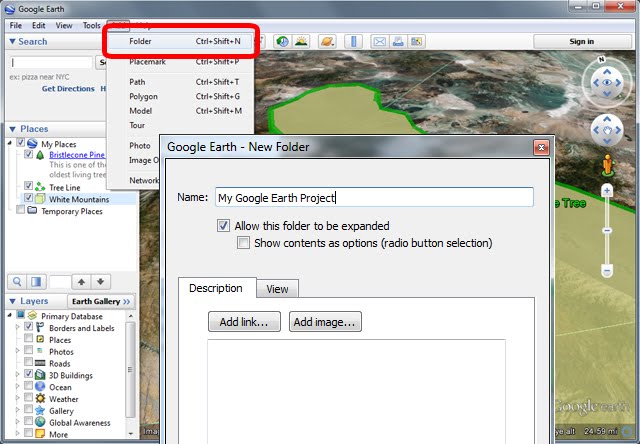Open the View menu
This screenshot has width=640, height=444.
click(64, 25)
